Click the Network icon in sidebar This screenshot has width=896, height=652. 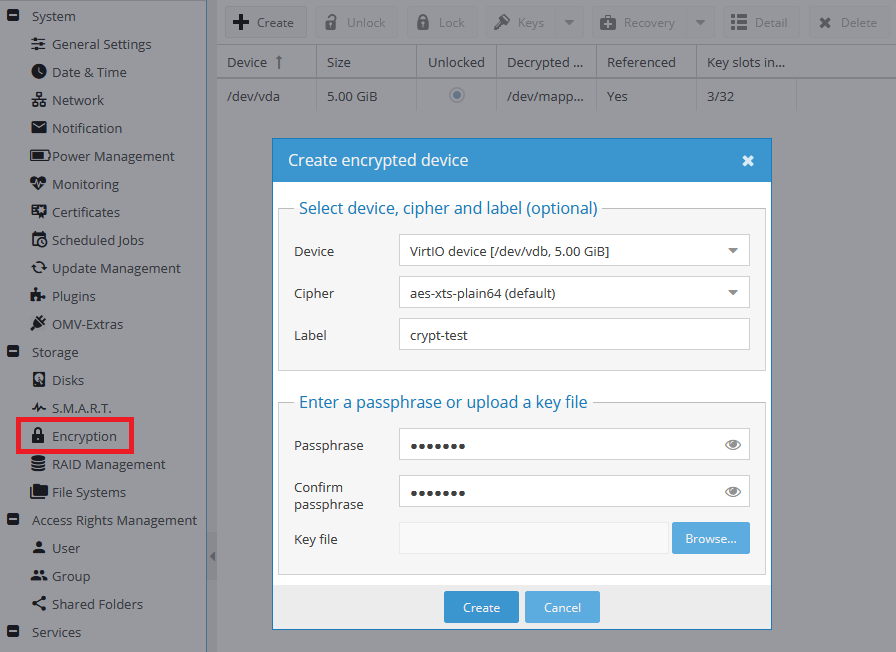point(39,100)
